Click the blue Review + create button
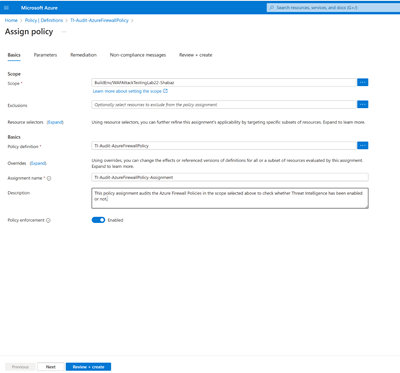The height and width of the screenshot is (373, 400). 88,367
